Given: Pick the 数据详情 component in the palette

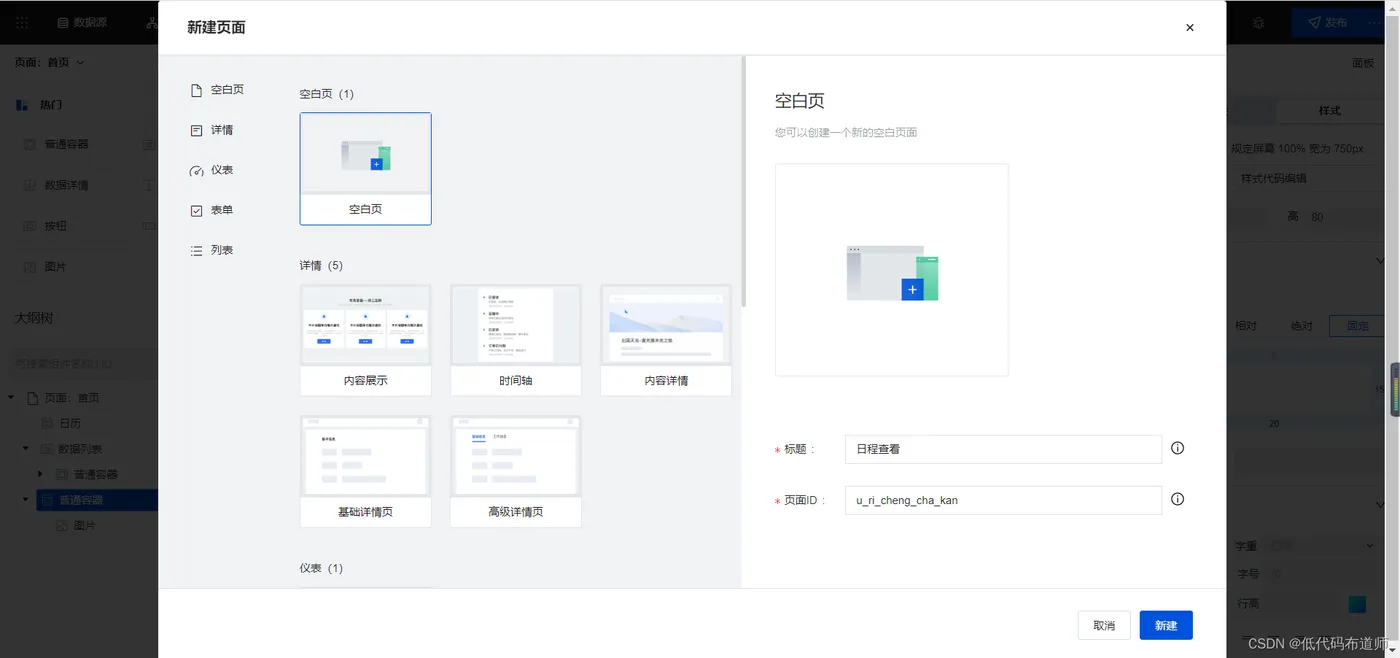Looking at the screenshot, I should tap(56, 185).
